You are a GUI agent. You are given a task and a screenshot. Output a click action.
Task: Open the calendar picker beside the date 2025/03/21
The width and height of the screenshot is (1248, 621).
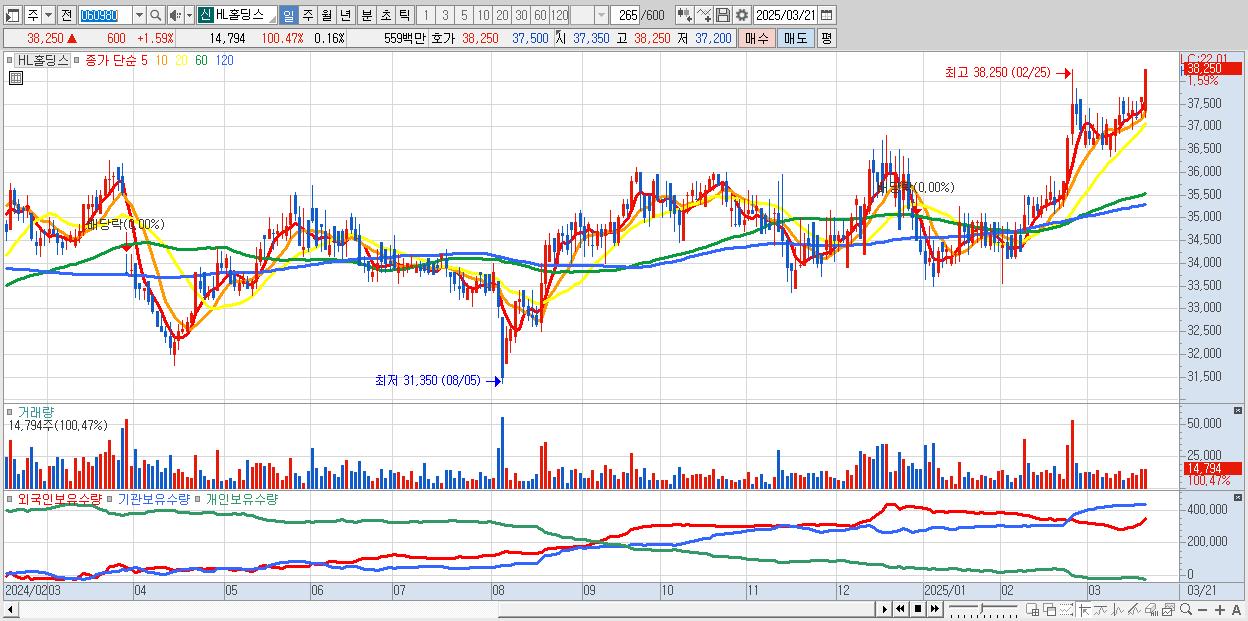tap(826, 15)
